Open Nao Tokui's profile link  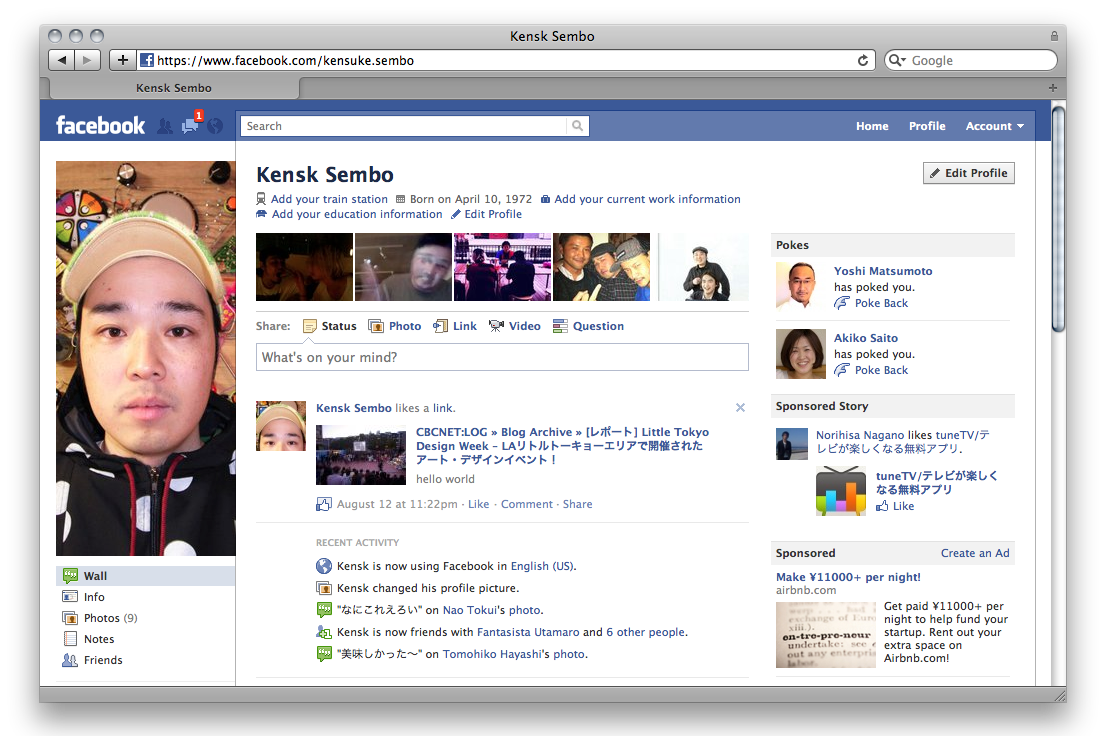470,611
